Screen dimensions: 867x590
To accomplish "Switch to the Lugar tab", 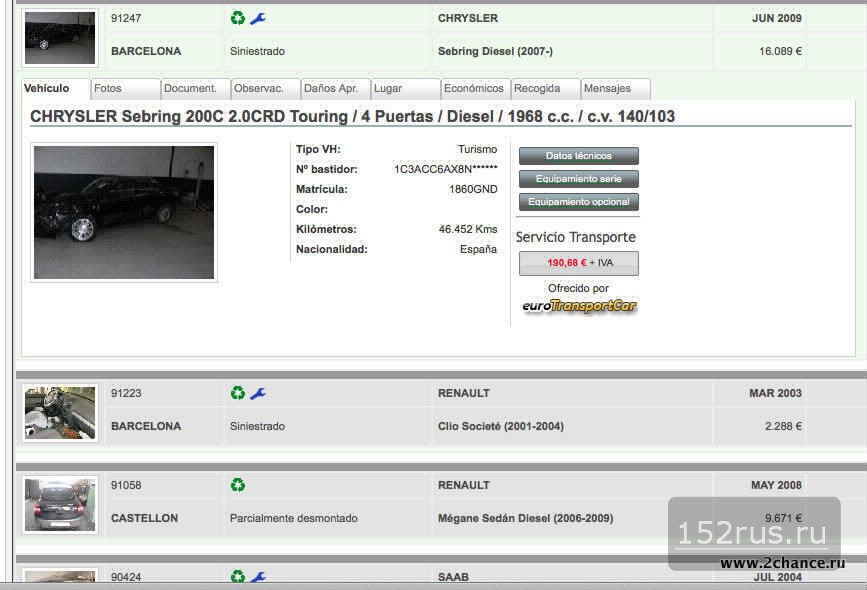I will (405, 88).
